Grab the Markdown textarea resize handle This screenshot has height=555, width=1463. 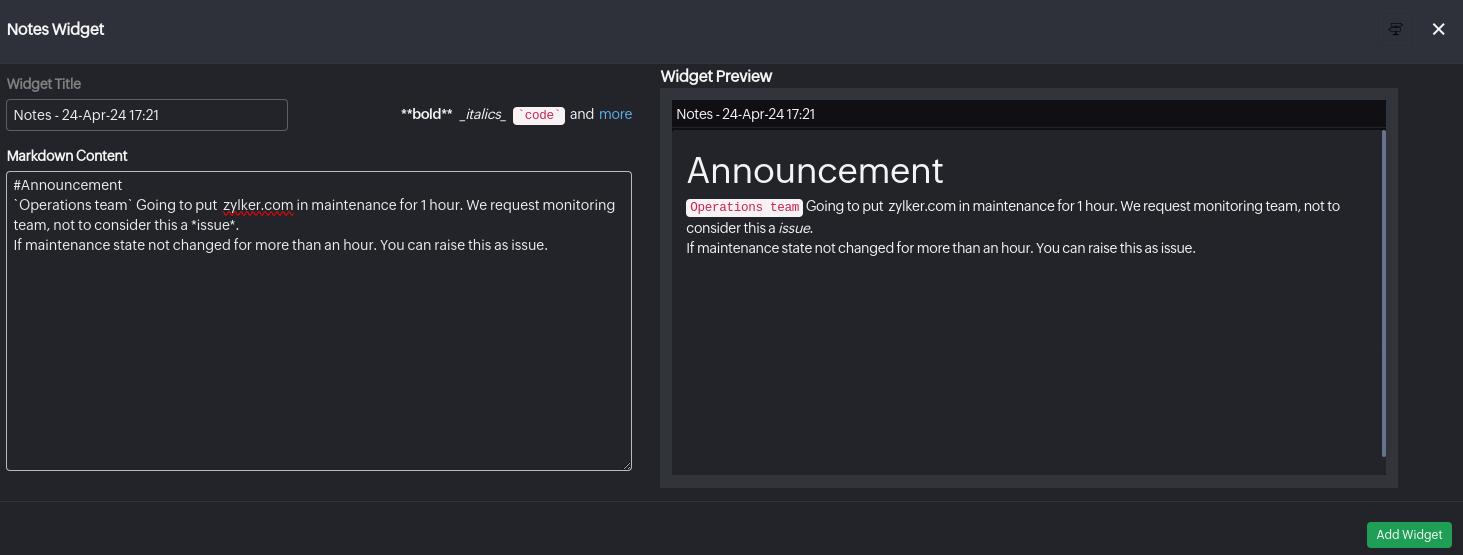coord(627,466)
